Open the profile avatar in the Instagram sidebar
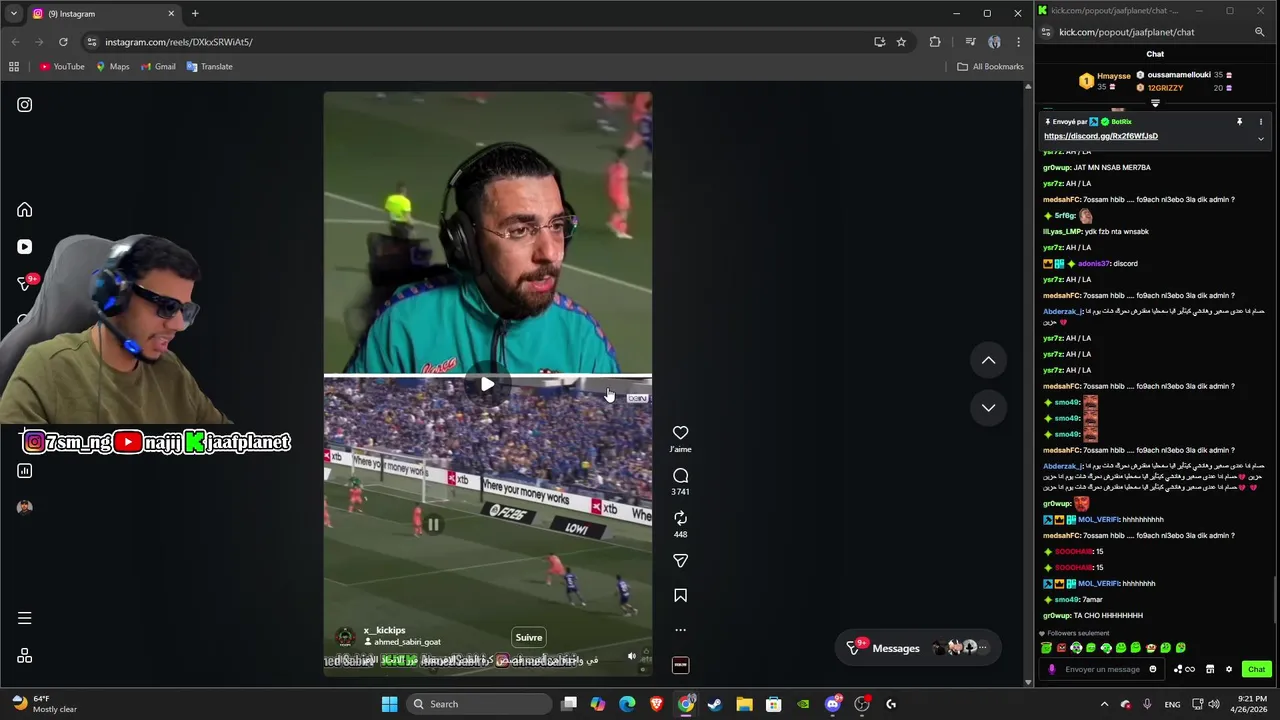The width and height of the screenshot is (1280, 720). click(24, 508)
